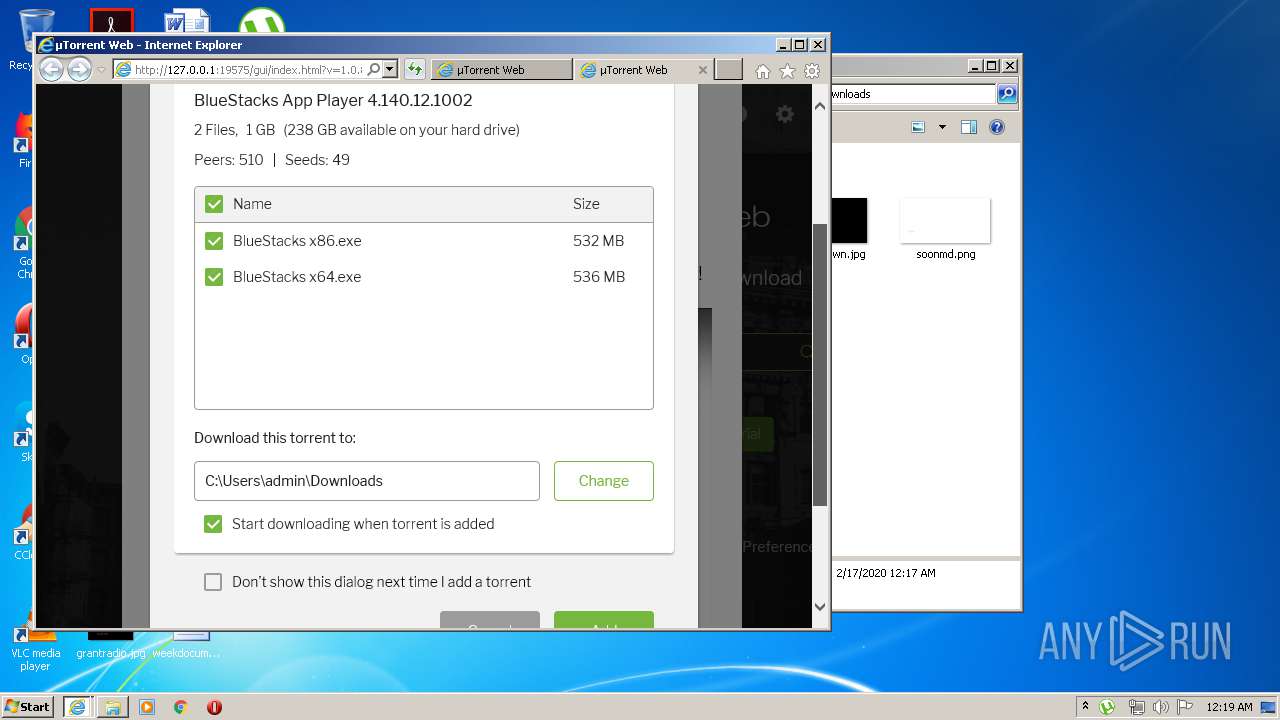This screenshot has width=1280, height=720.
Task: Open Favorites star icon
Action: coord(787,71)
